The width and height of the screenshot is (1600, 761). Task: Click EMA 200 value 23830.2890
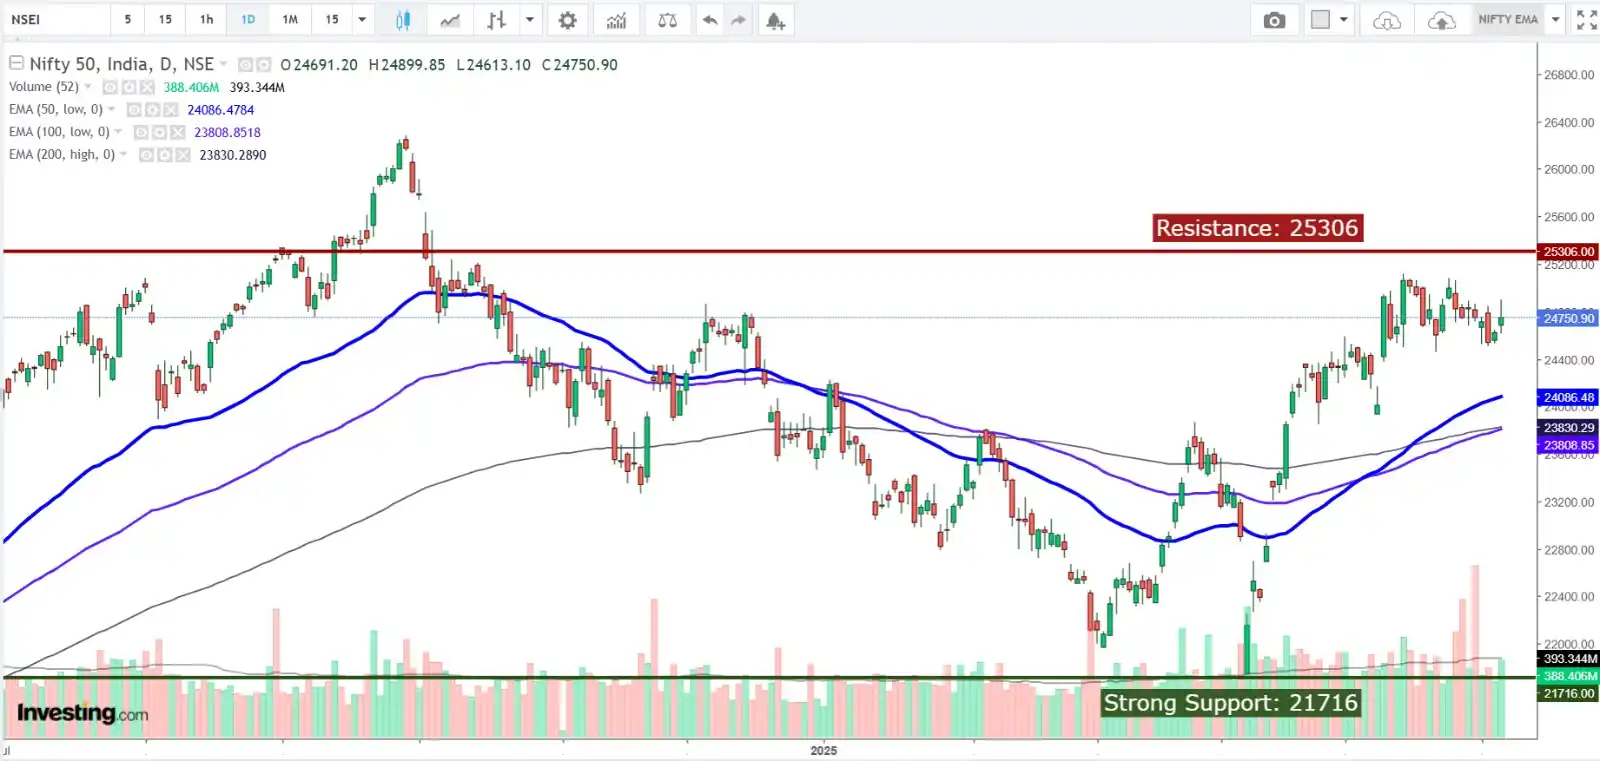pyautogui.click(x=233, y=155)
